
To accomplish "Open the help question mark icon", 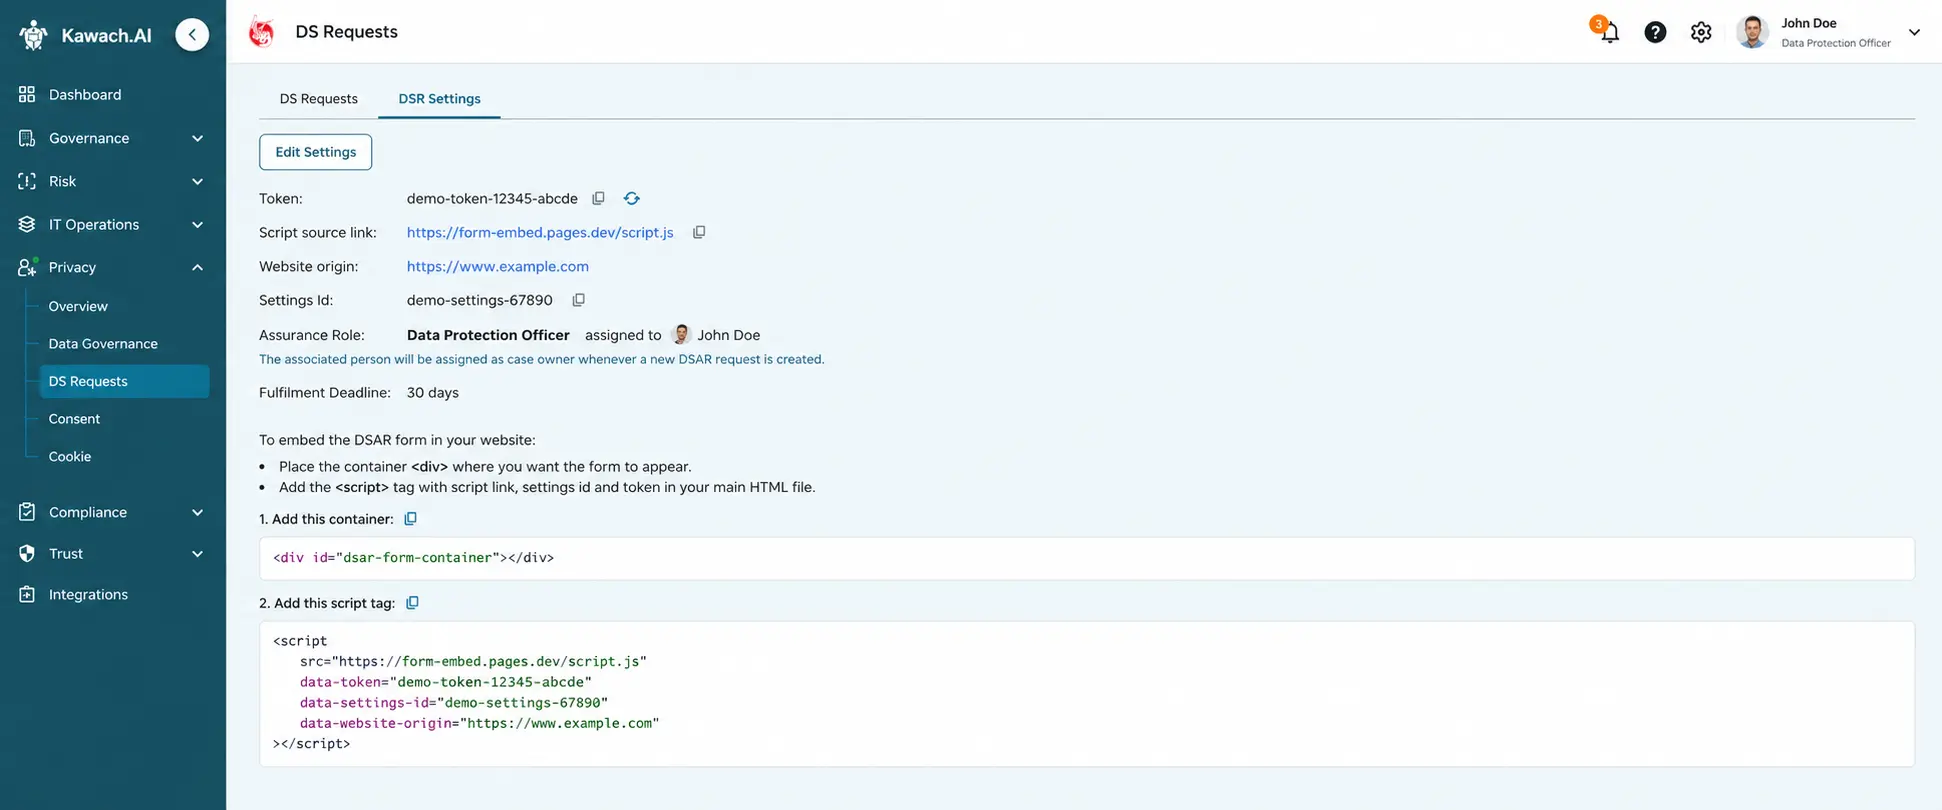I will (1655, 32).
